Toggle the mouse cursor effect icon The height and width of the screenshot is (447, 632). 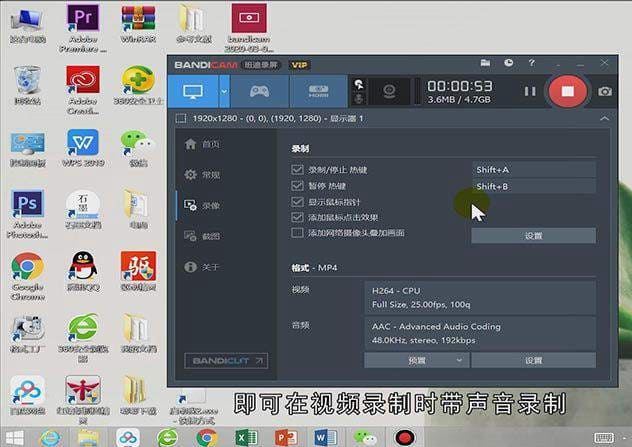coord(358,85)
